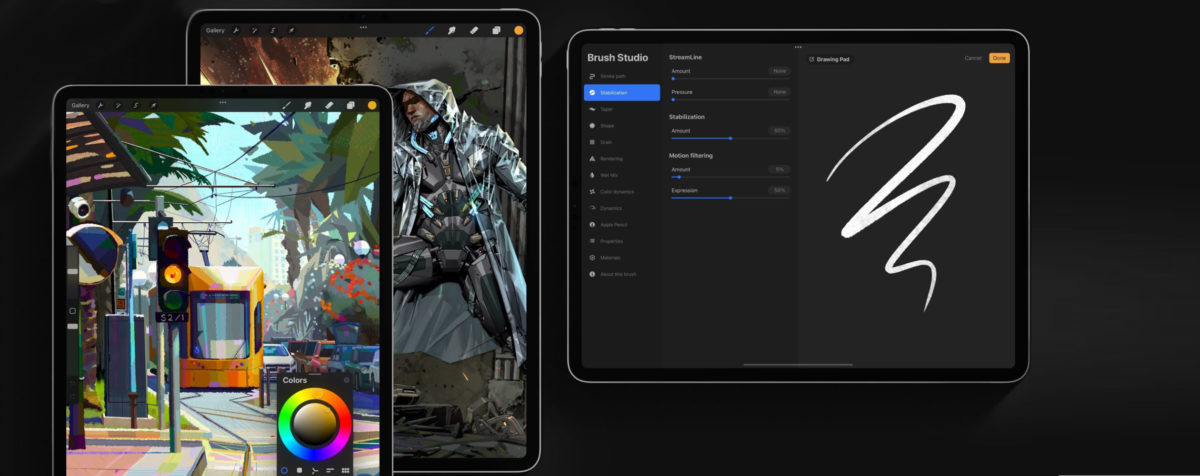Select blue Brush tool on armored figure iPad
The width and height of the screenshot is (1200, 476).
pos(430,30)
